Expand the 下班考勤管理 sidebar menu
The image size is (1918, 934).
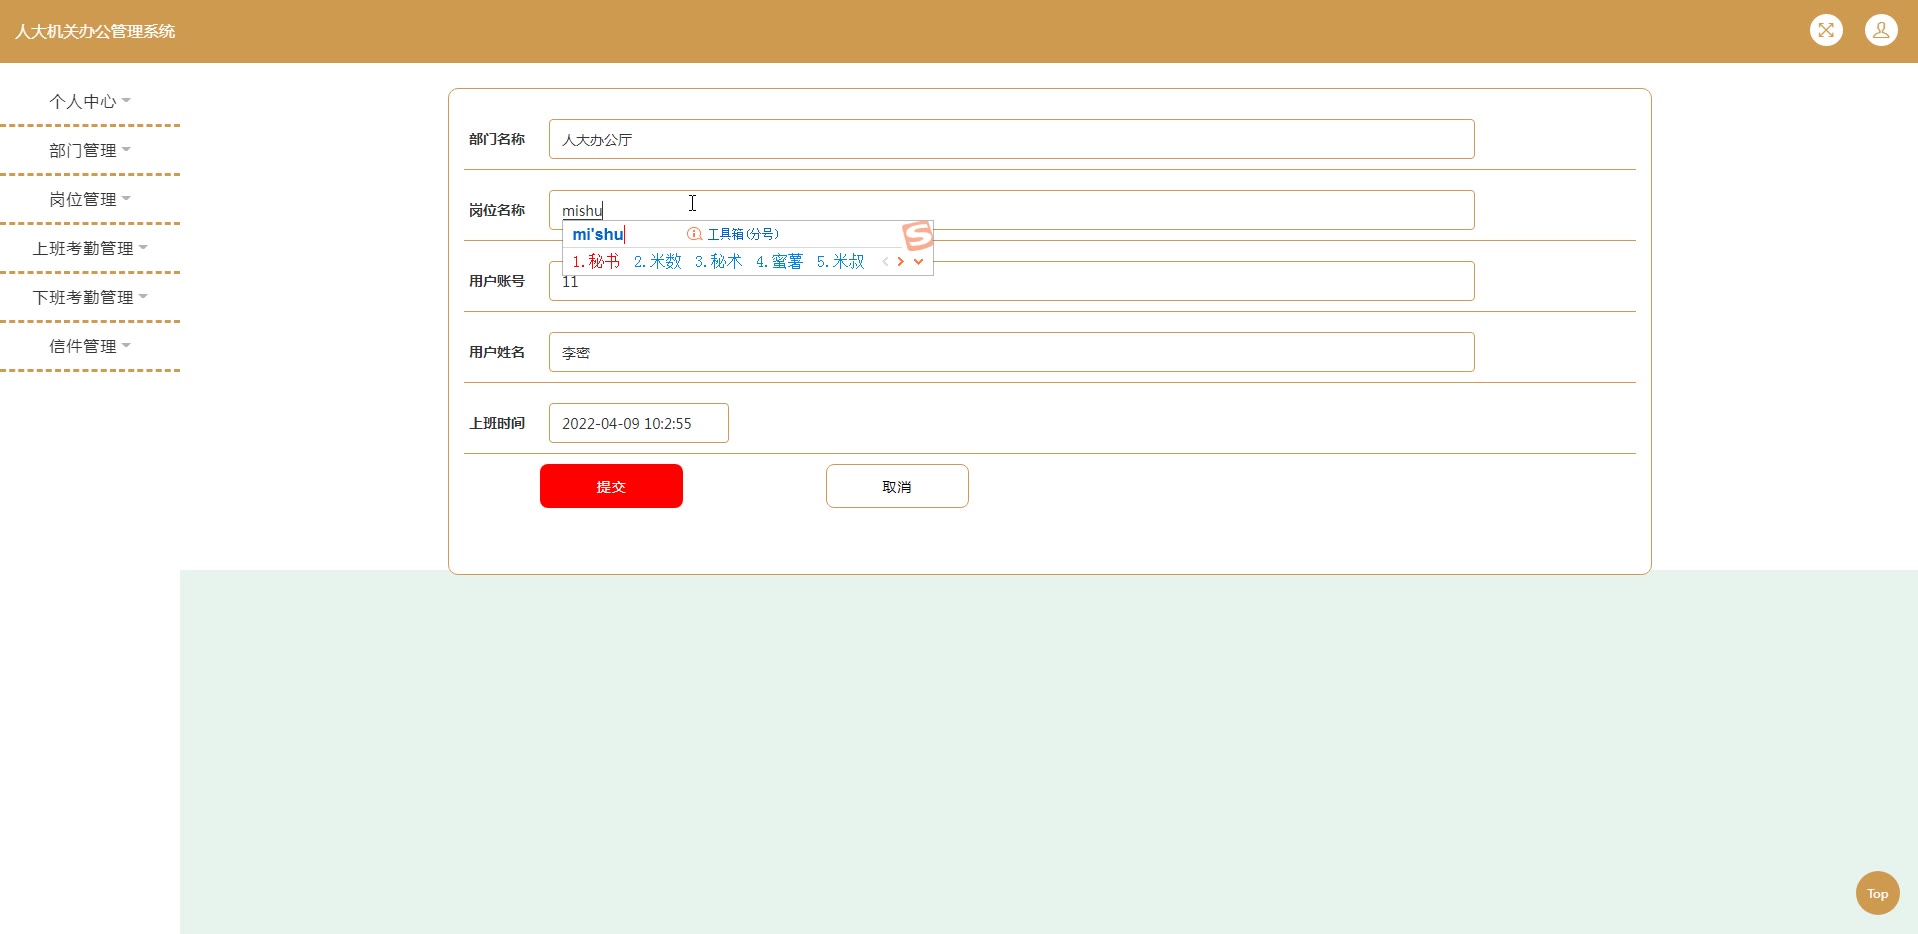pyautogui.click(x=90, y=297)
